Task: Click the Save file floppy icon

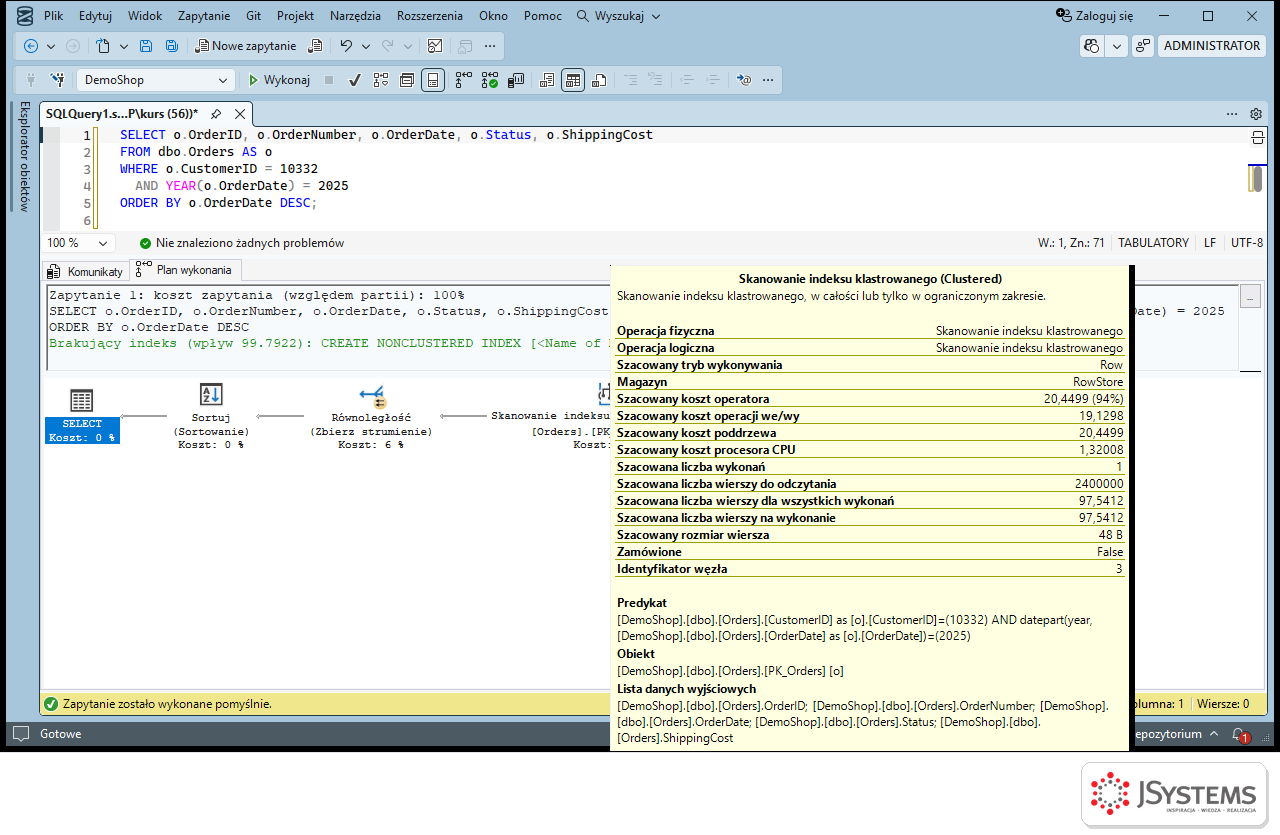Action: [x=146, y=46]
